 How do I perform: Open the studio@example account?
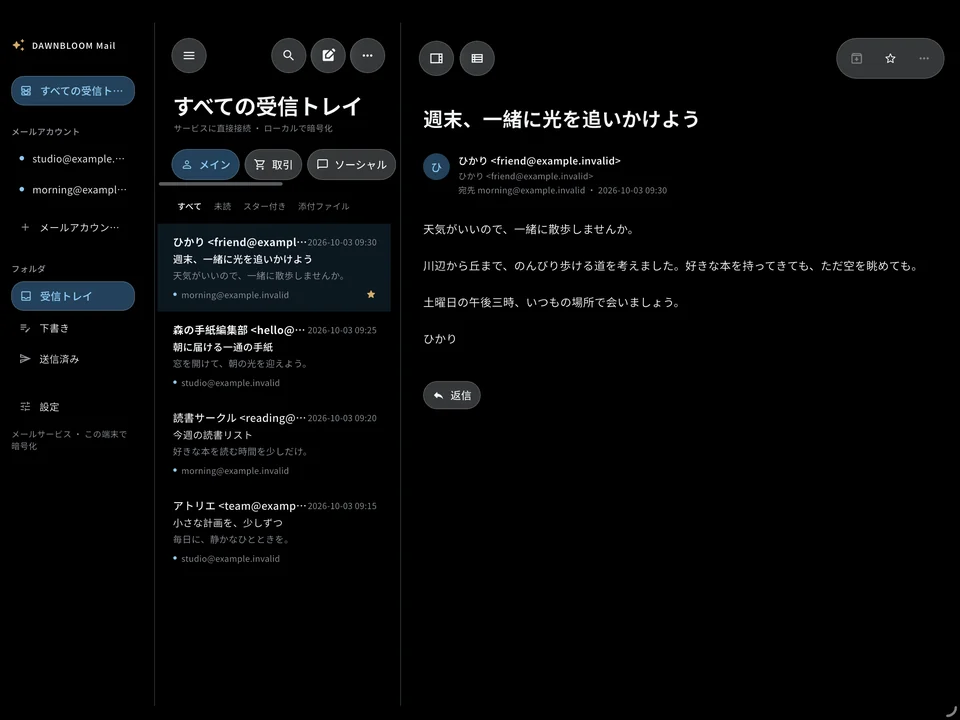coord(73,159)
